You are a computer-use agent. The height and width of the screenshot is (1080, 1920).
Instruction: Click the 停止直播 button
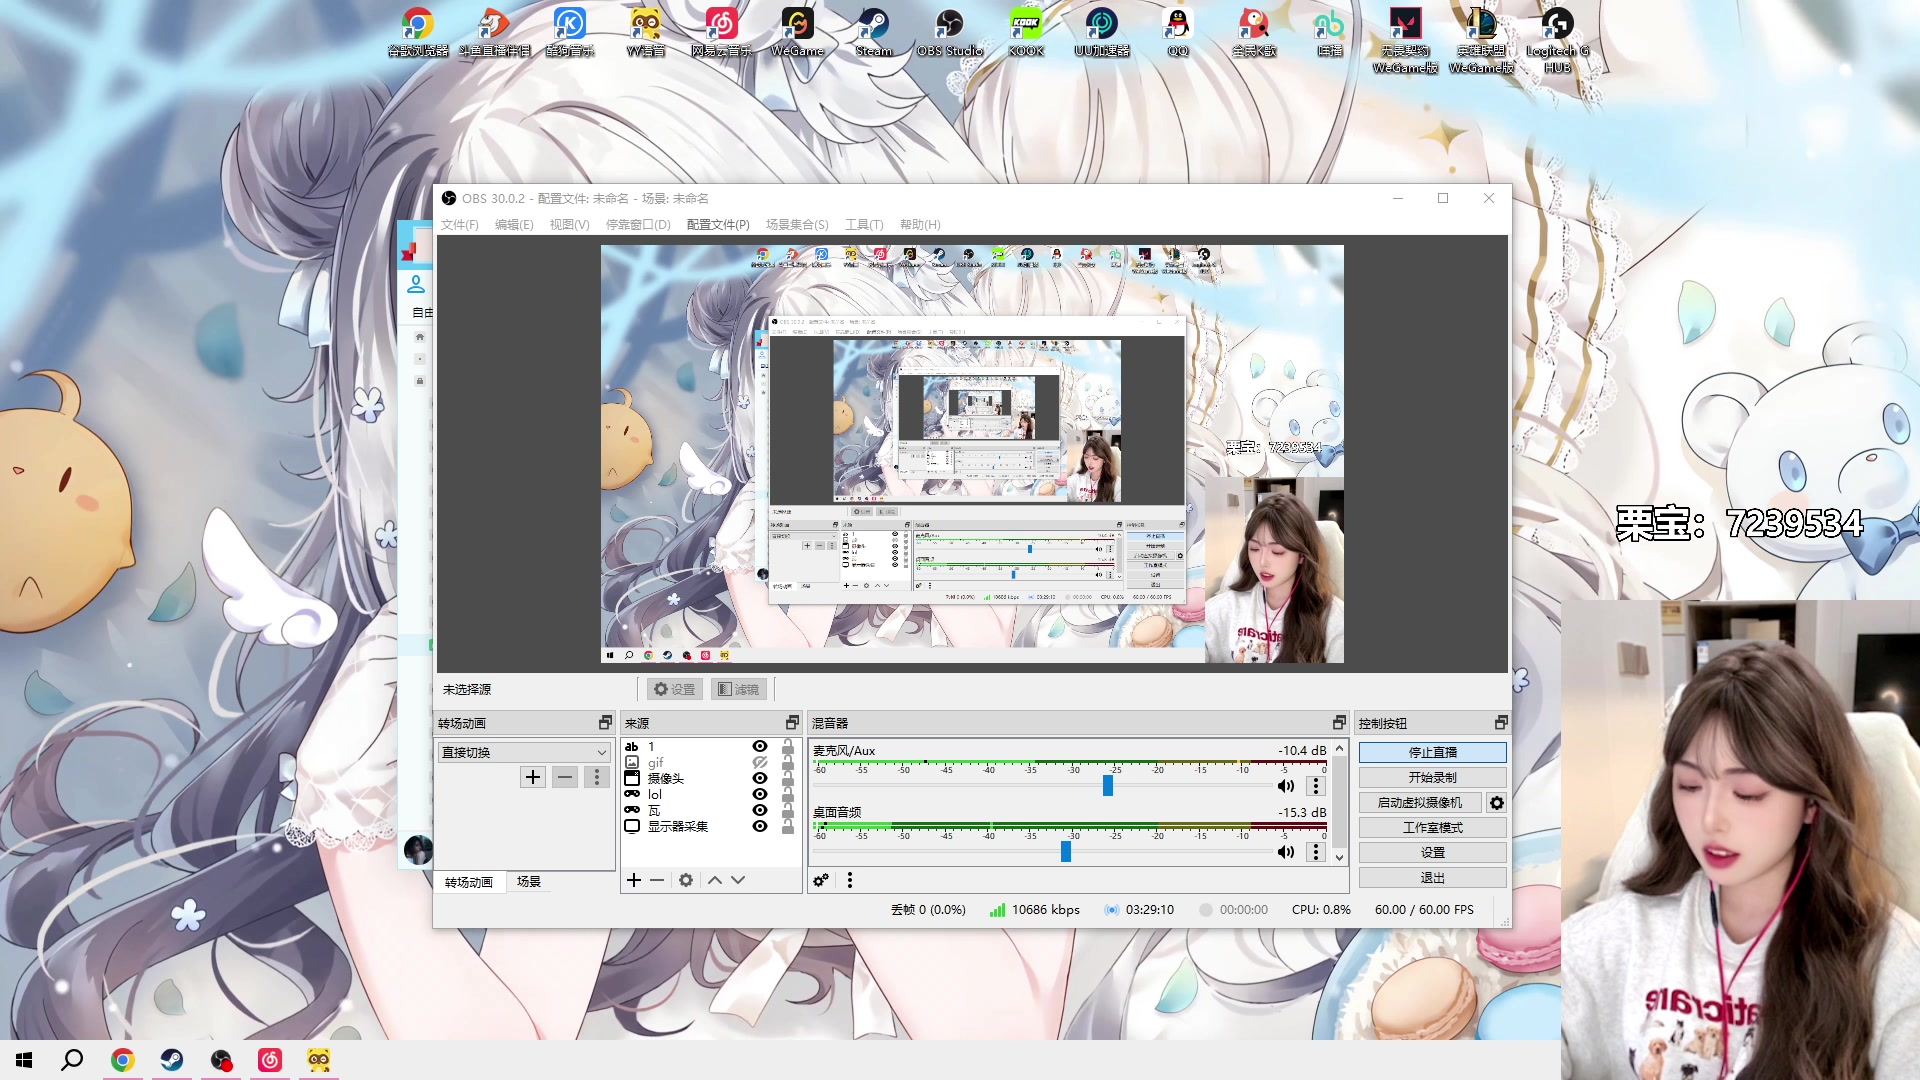(x=1432, y=752)
